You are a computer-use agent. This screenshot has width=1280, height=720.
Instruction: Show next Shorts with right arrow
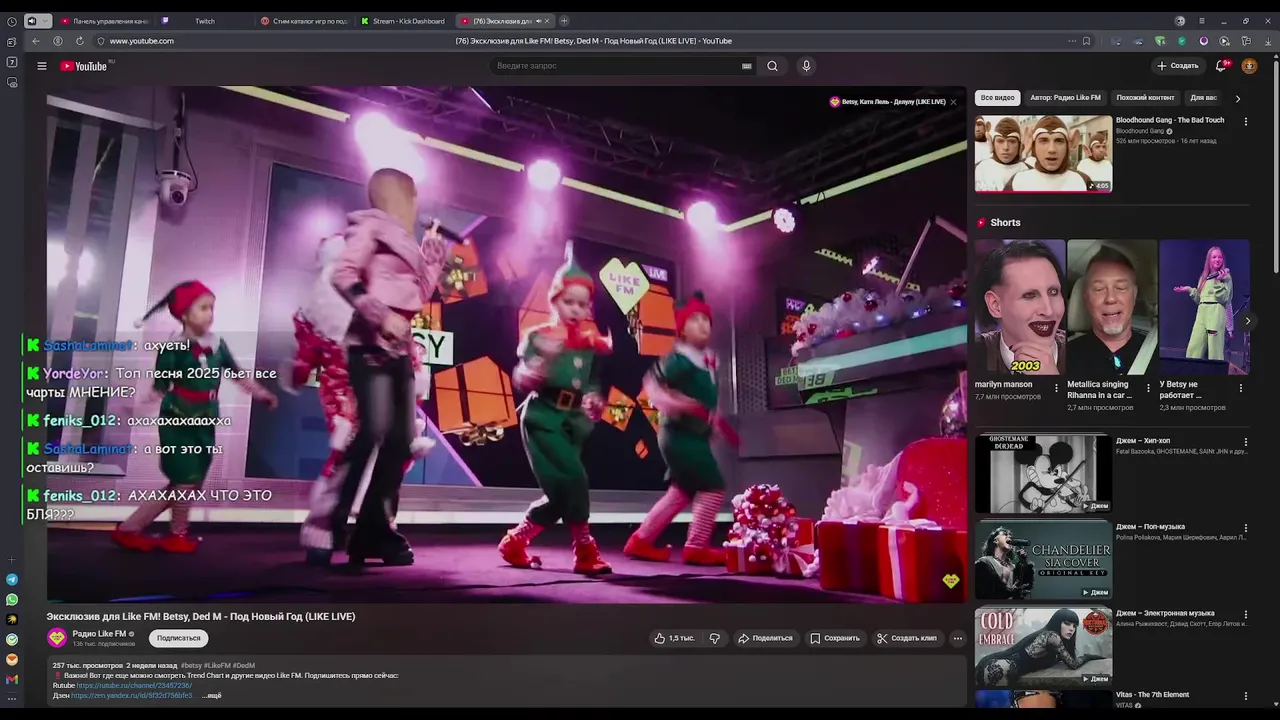(x=1247, y=321)
